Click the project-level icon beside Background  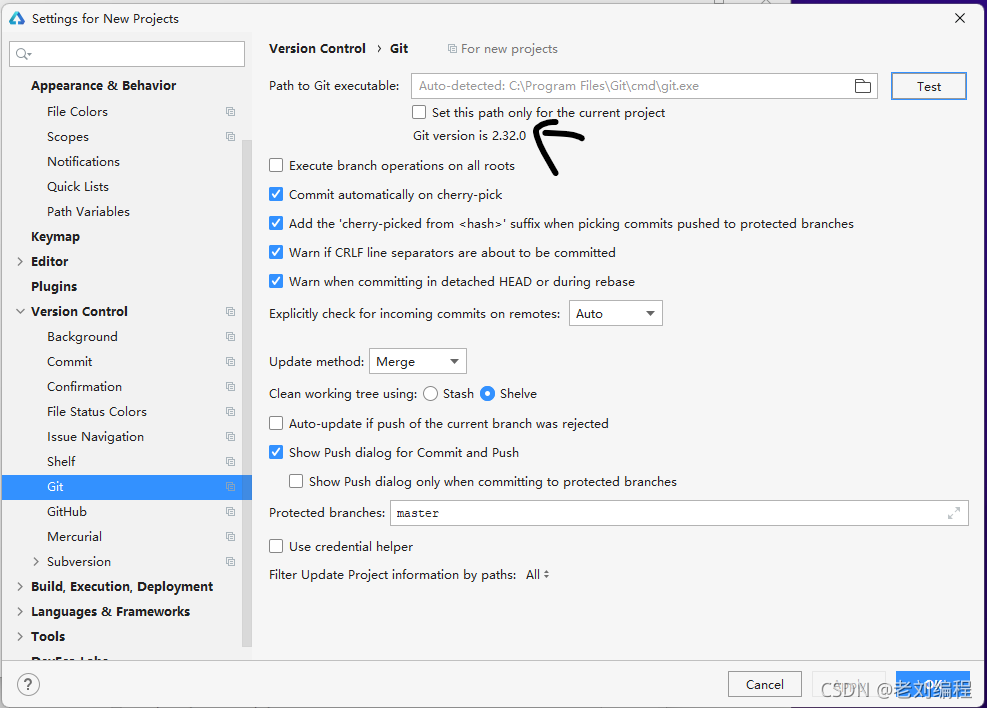coord(230,337)
